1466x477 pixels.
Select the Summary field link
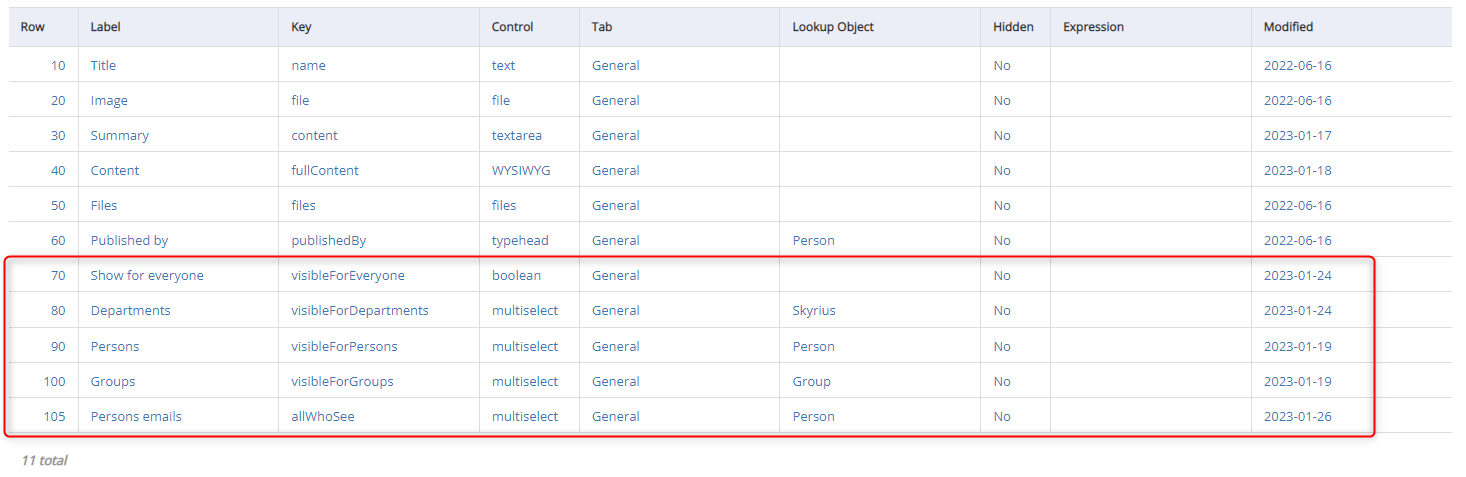coord(119,135)
